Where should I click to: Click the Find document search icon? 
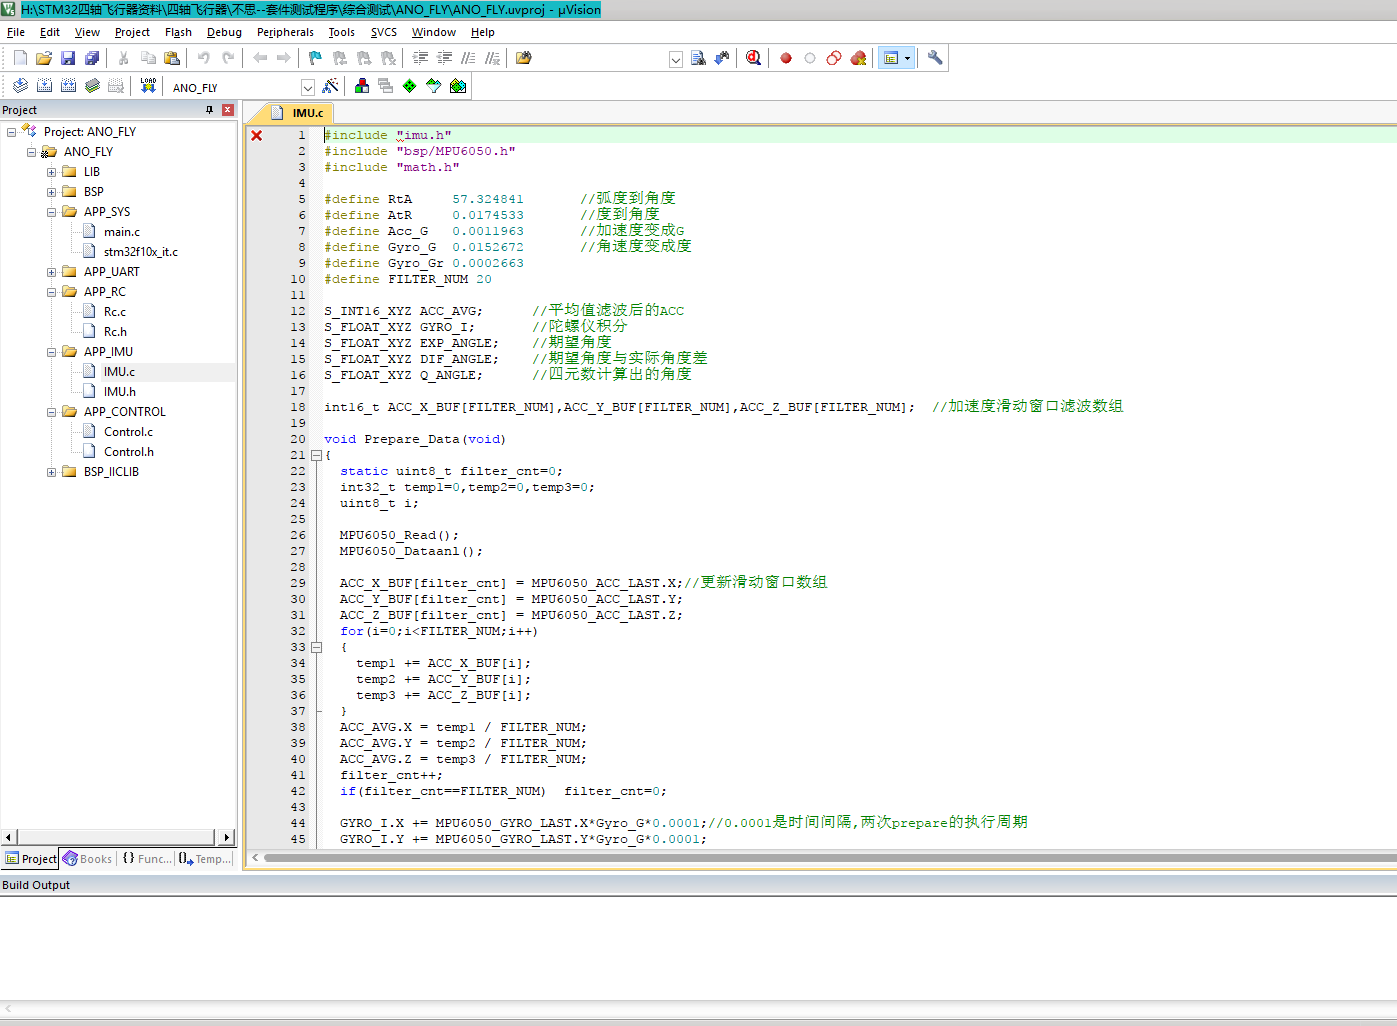698,58
